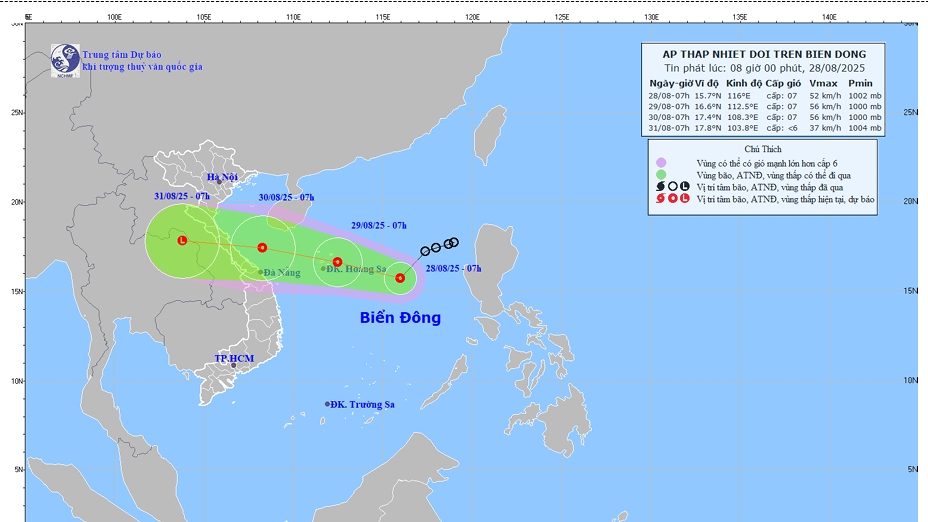
Task: Click the 'Biển Đông' sea label
Action: [x=400, y=318]
